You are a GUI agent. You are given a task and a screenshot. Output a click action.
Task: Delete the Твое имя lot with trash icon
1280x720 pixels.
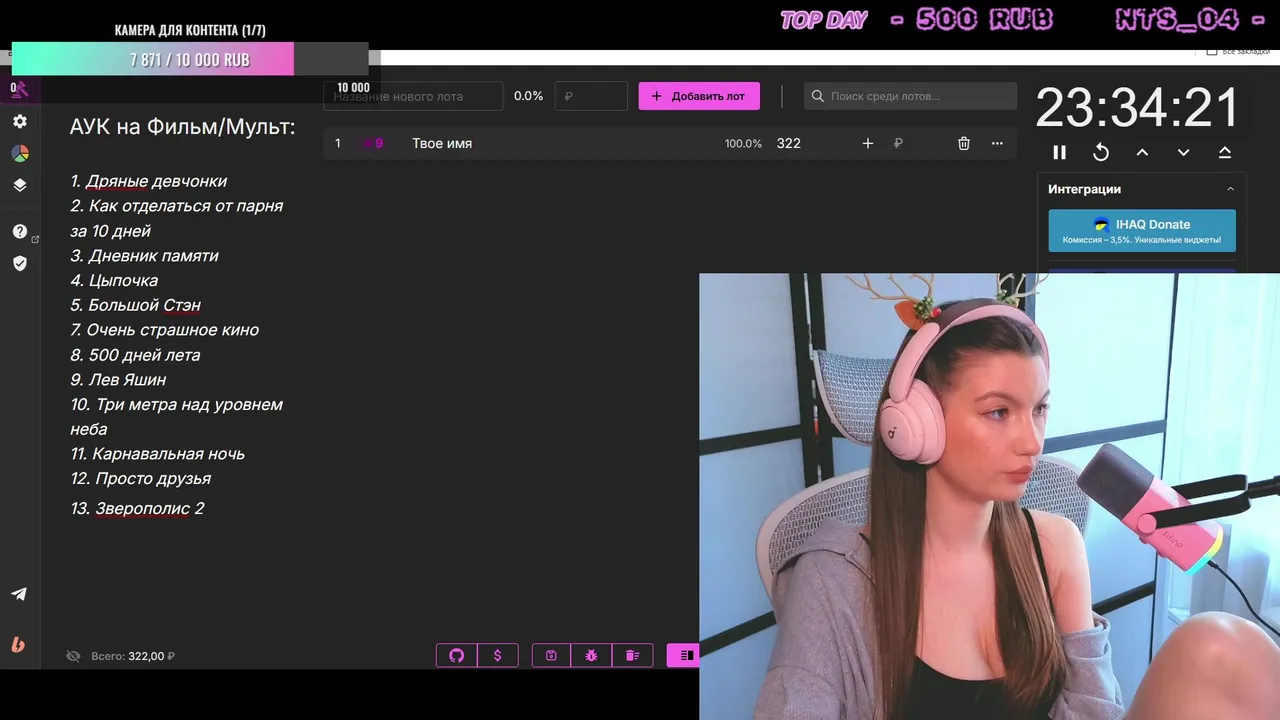click(x=964, y=143)
